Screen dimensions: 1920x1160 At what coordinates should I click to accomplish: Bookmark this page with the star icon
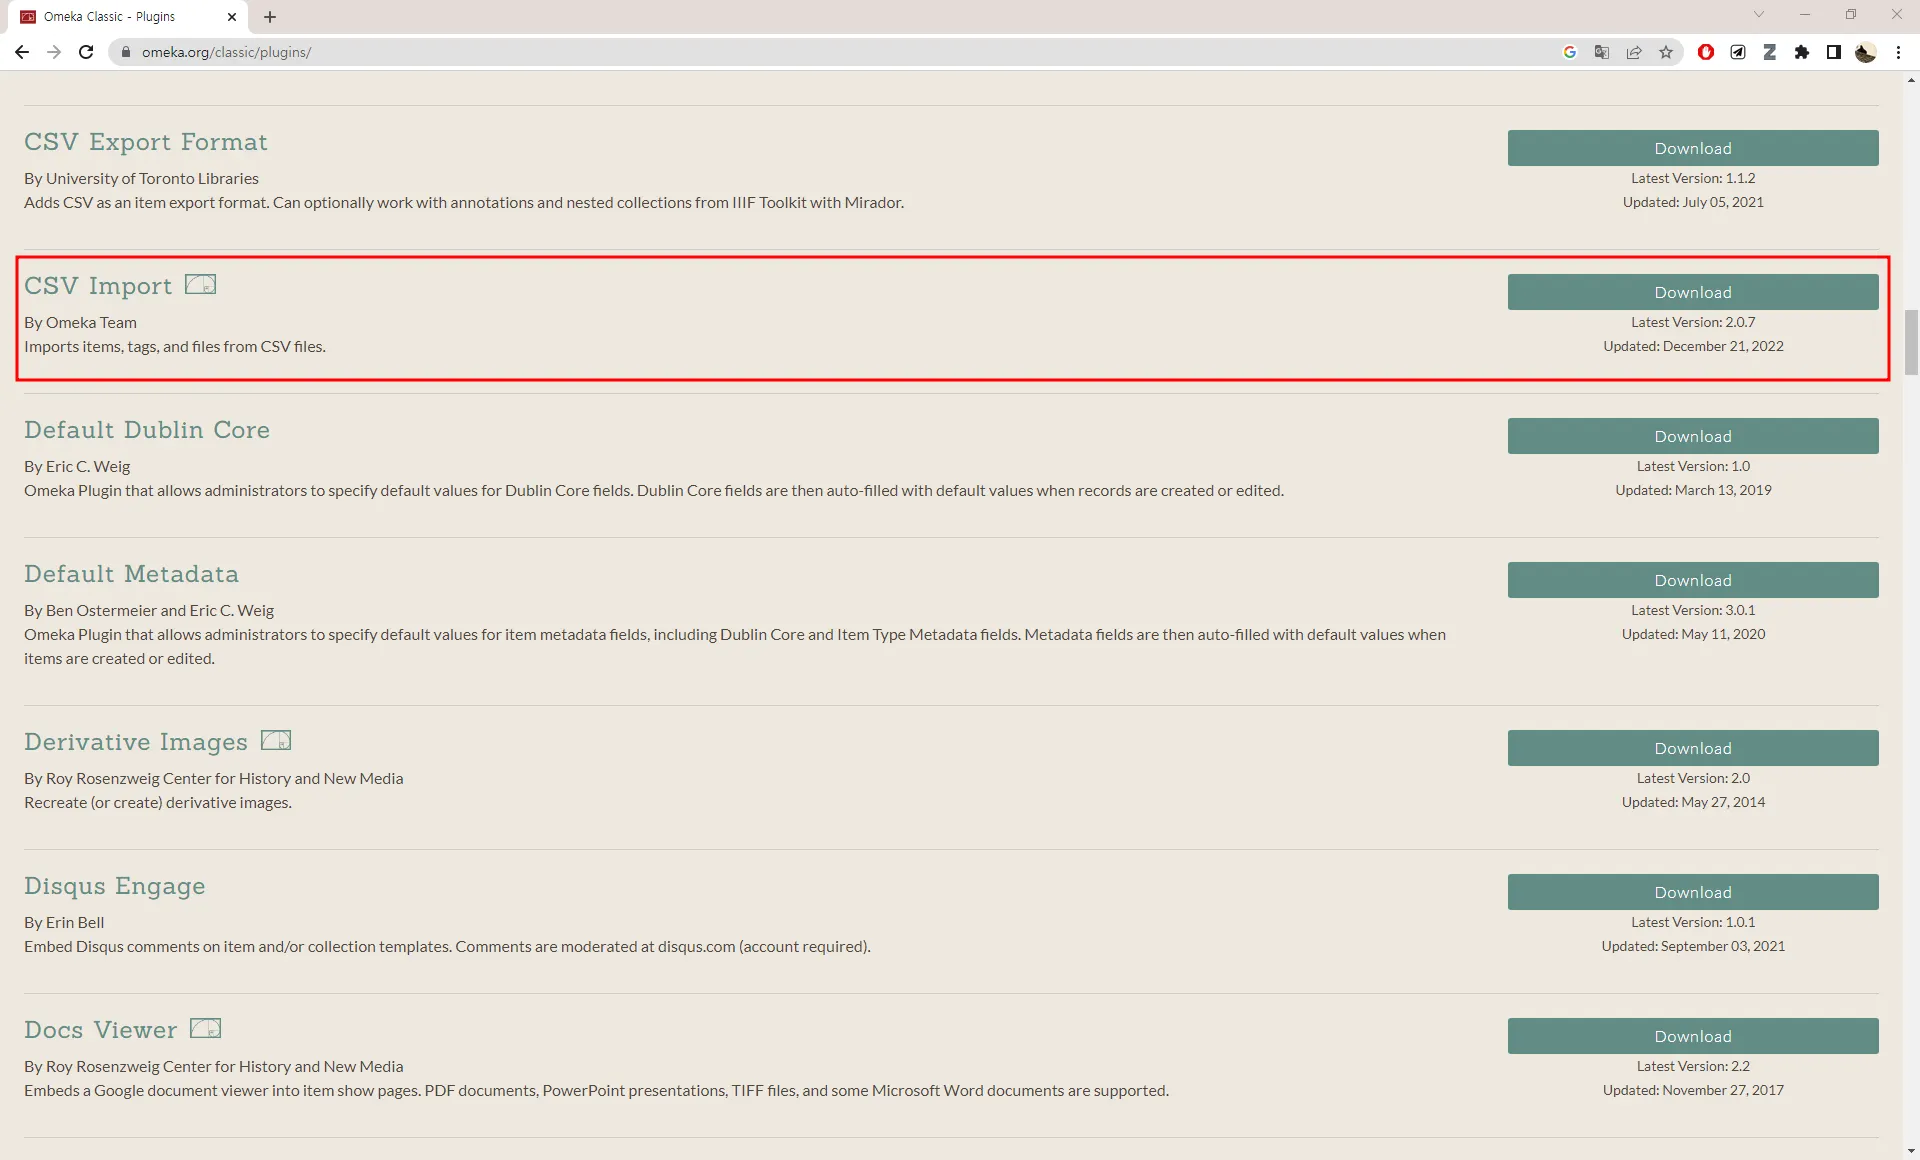click(x=1666, y=52)
